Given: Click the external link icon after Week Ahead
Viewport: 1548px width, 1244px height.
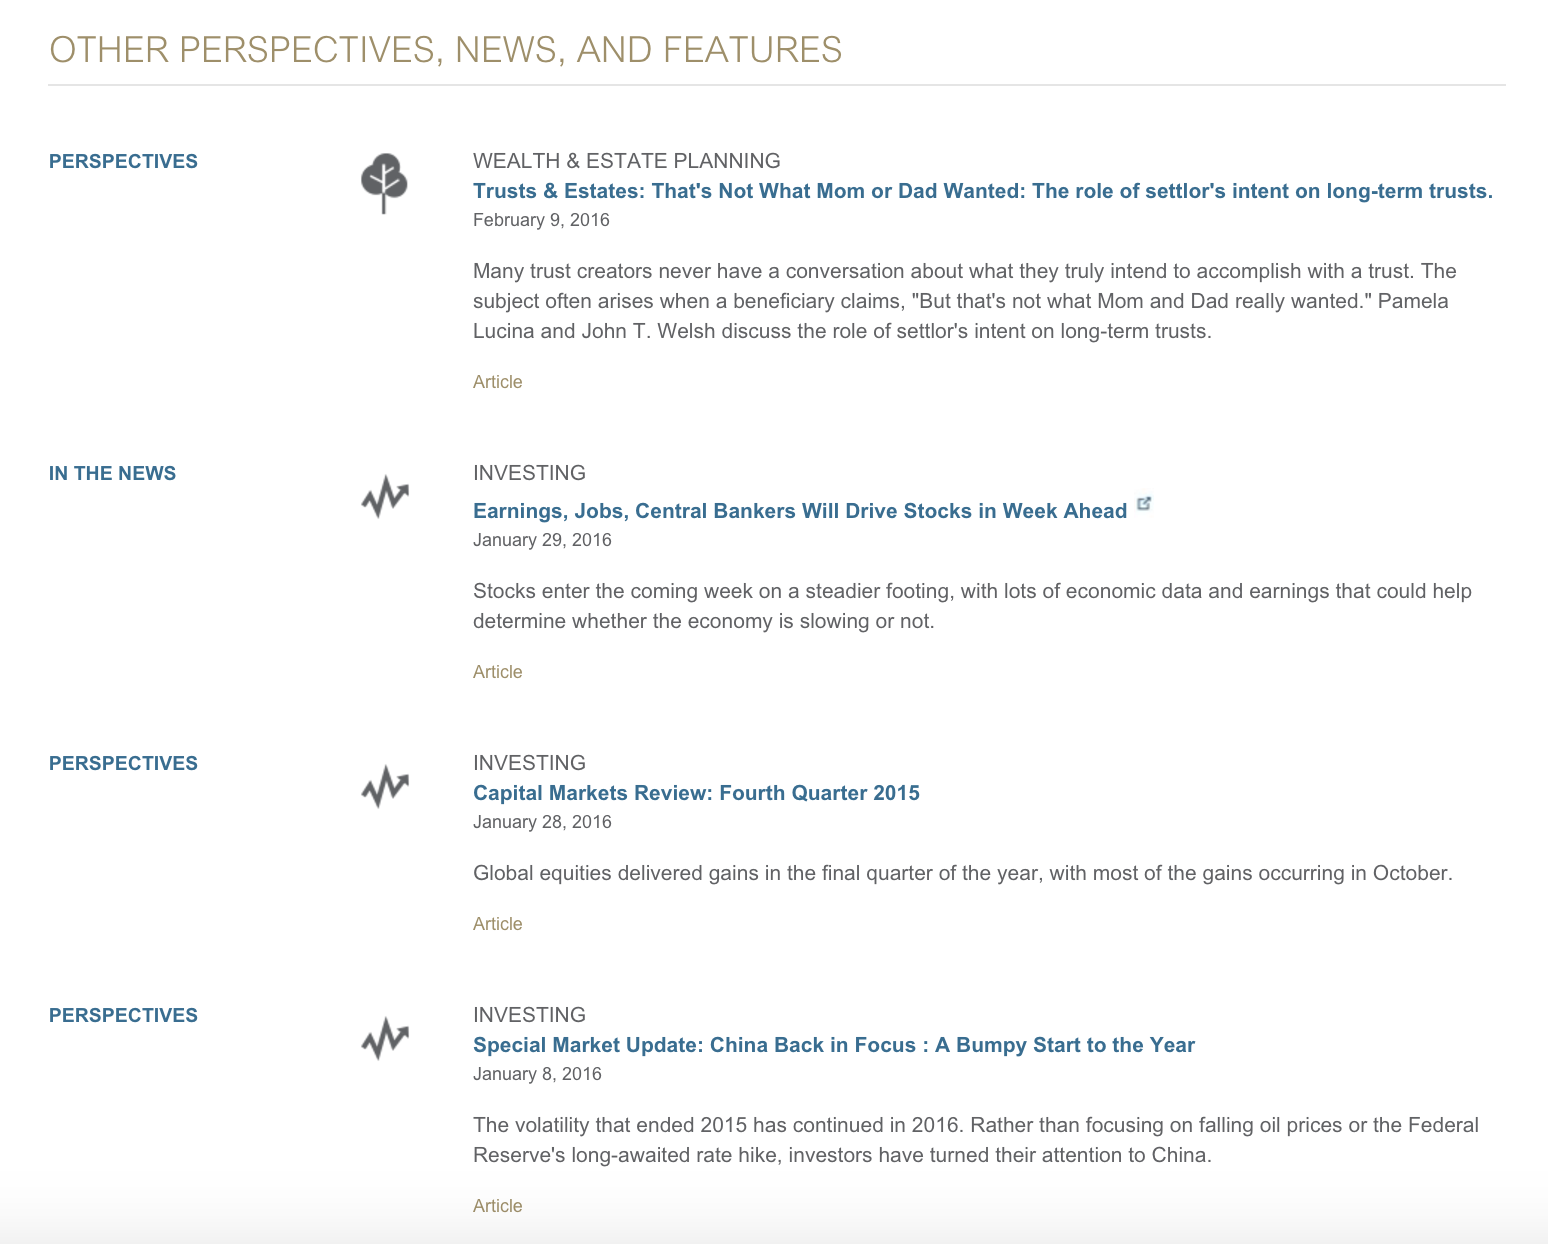Looking at the screenshot, I should (1144, 504).
